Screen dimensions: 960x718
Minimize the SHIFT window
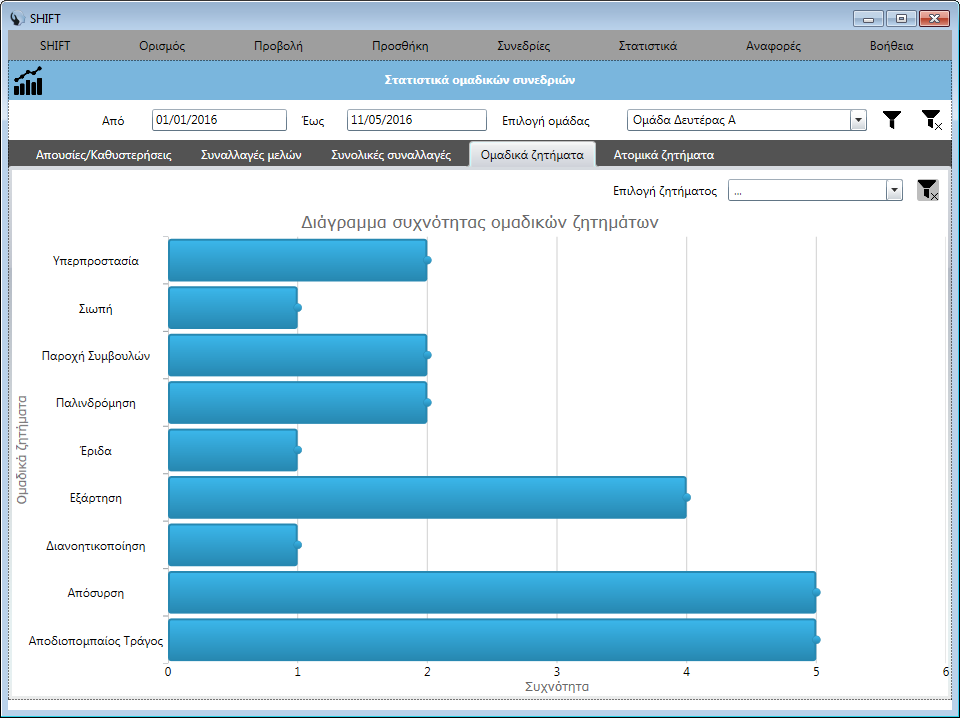pos(868,19)
